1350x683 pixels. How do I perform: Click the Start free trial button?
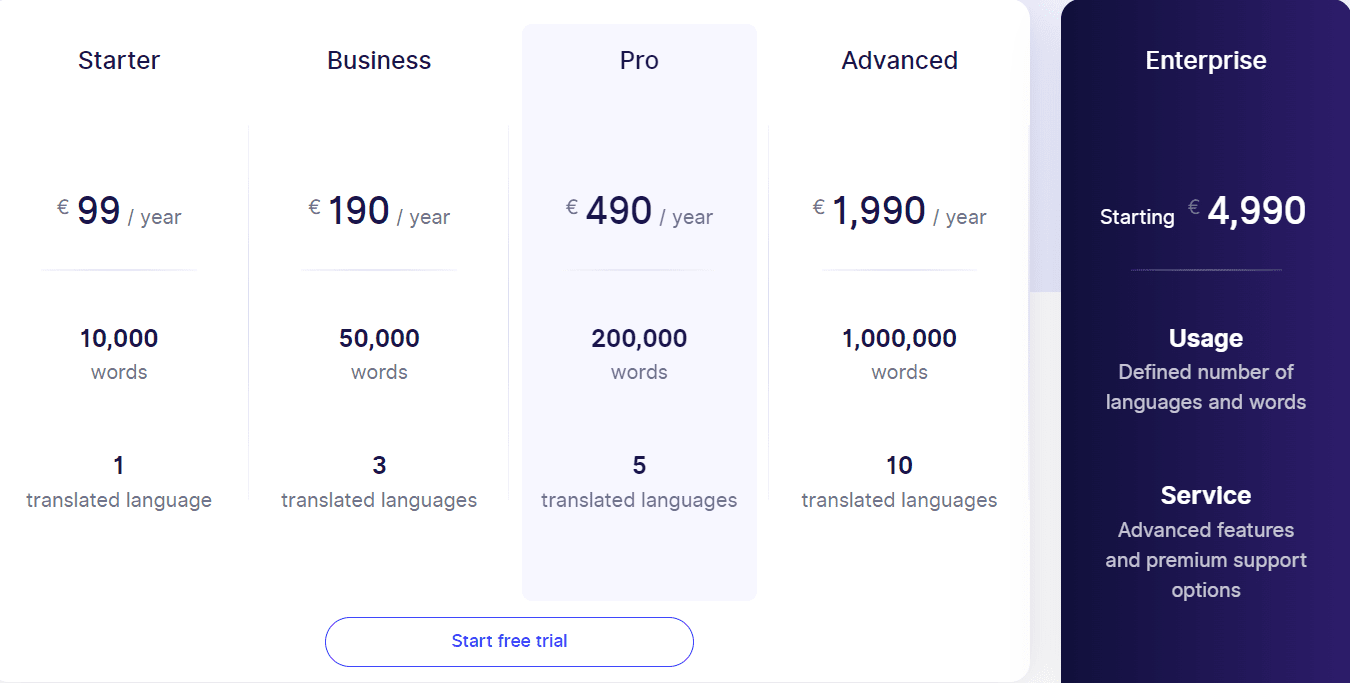coord(509,641)
